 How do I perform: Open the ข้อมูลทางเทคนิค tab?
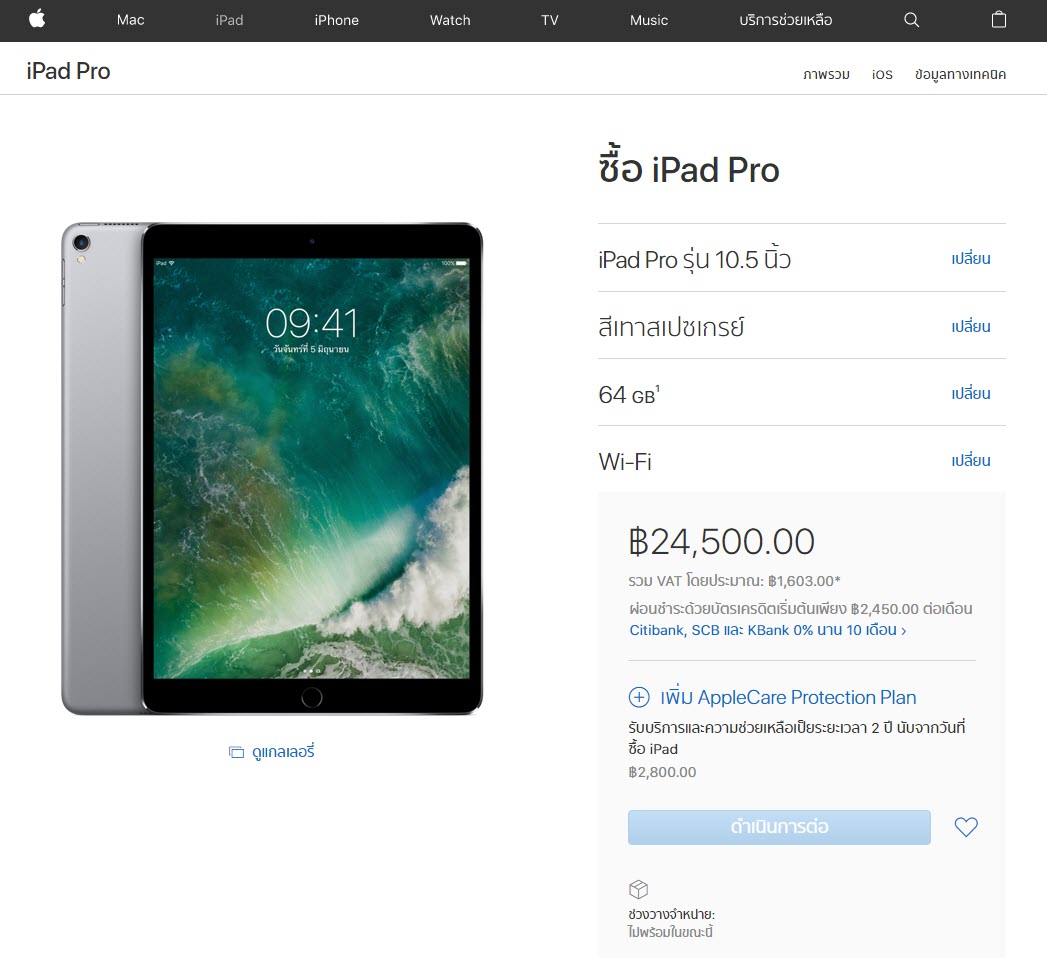tap(960, 74)
